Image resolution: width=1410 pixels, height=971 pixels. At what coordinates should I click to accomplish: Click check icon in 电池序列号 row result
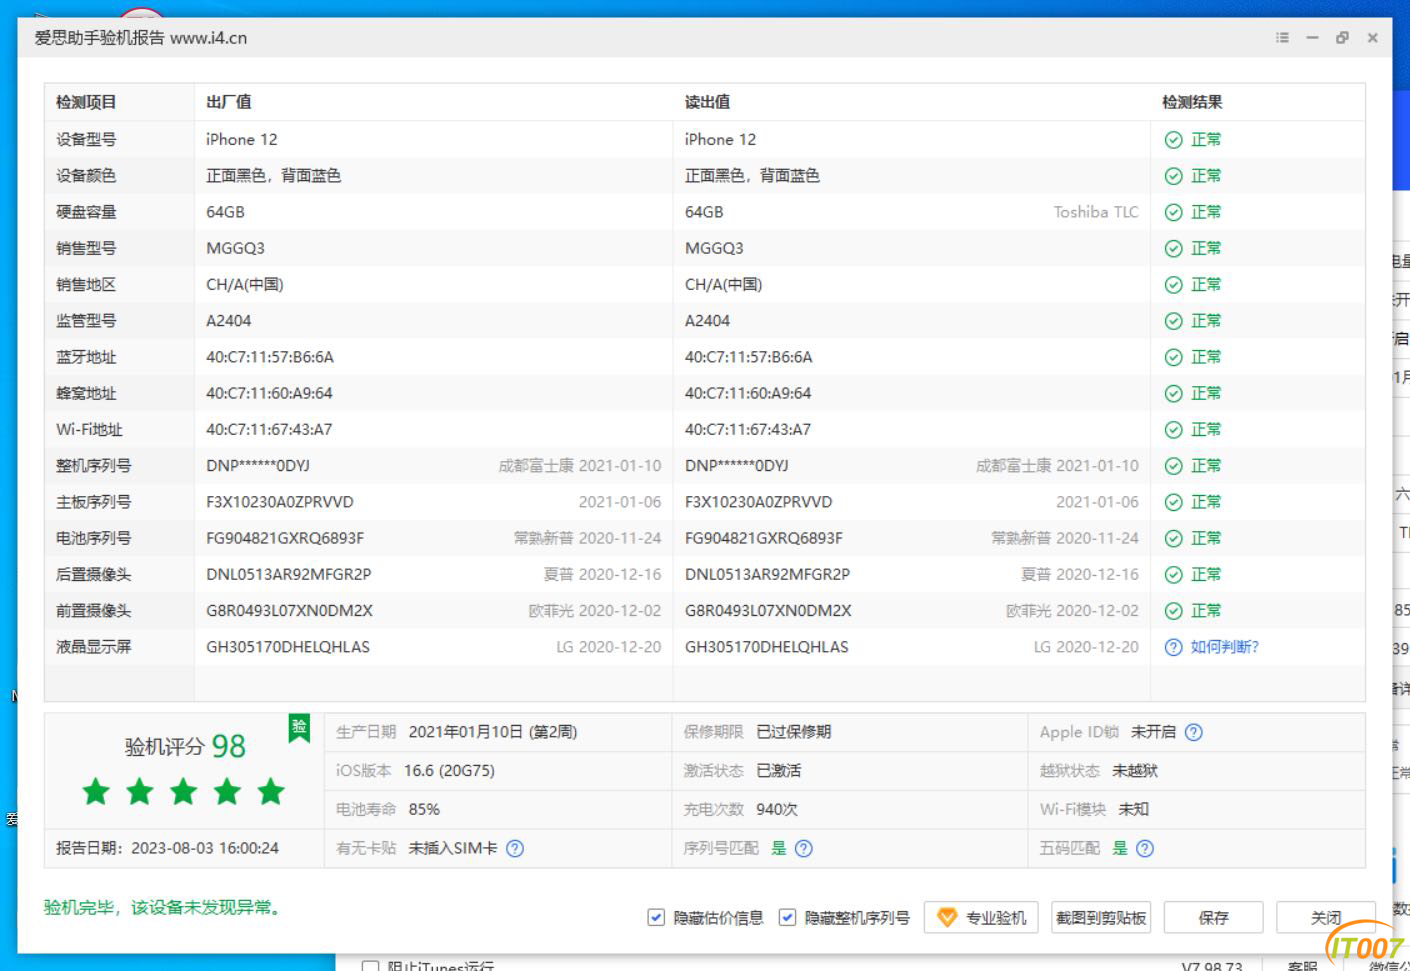[x=1174, y=538]
